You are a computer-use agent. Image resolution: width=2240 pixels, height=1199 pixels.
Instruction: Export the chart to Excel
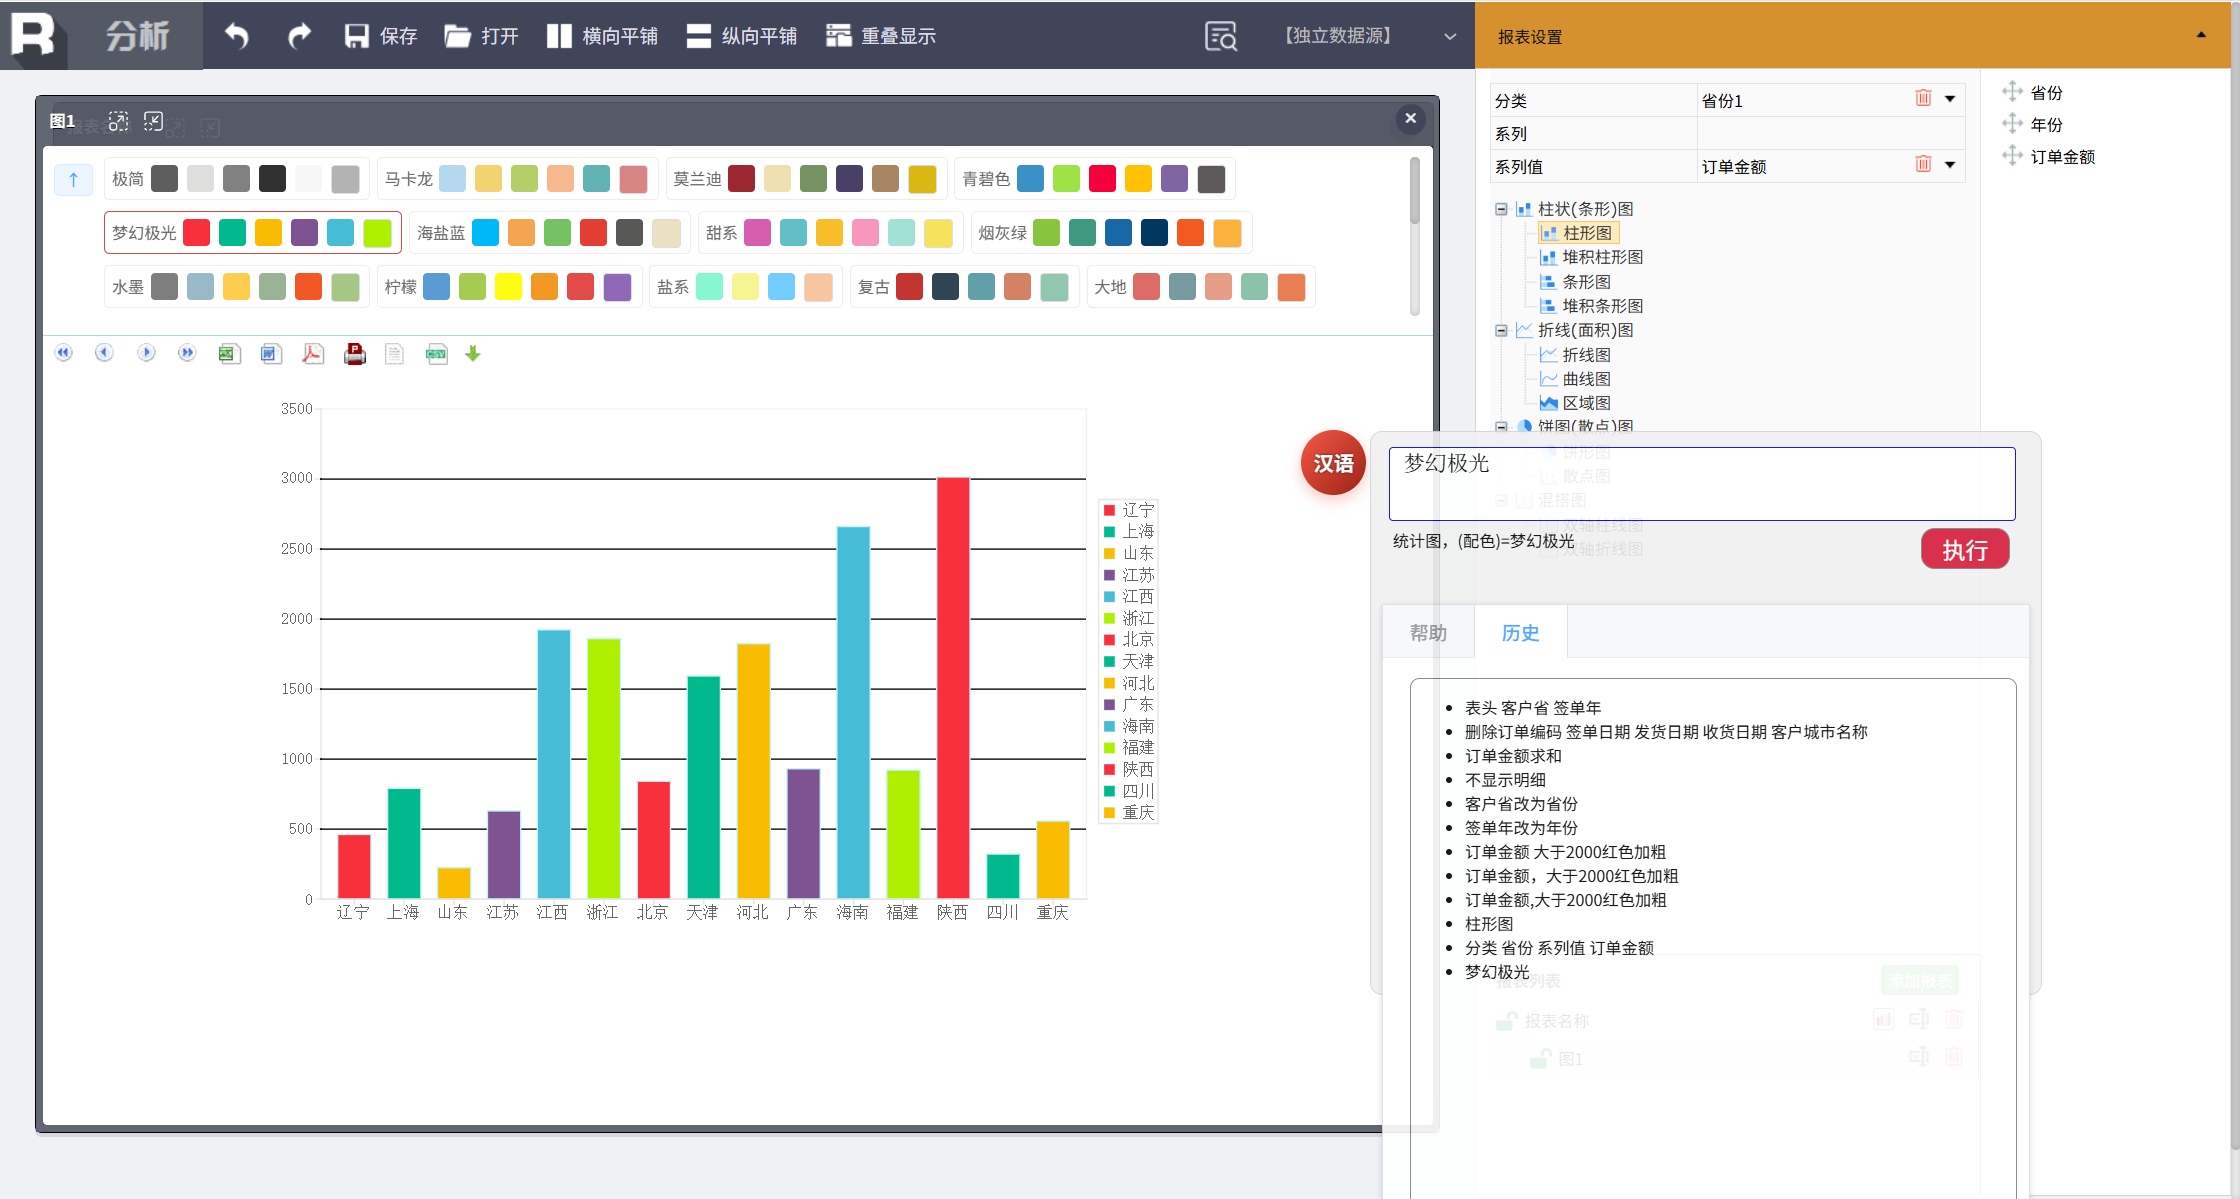click(229, 354)
